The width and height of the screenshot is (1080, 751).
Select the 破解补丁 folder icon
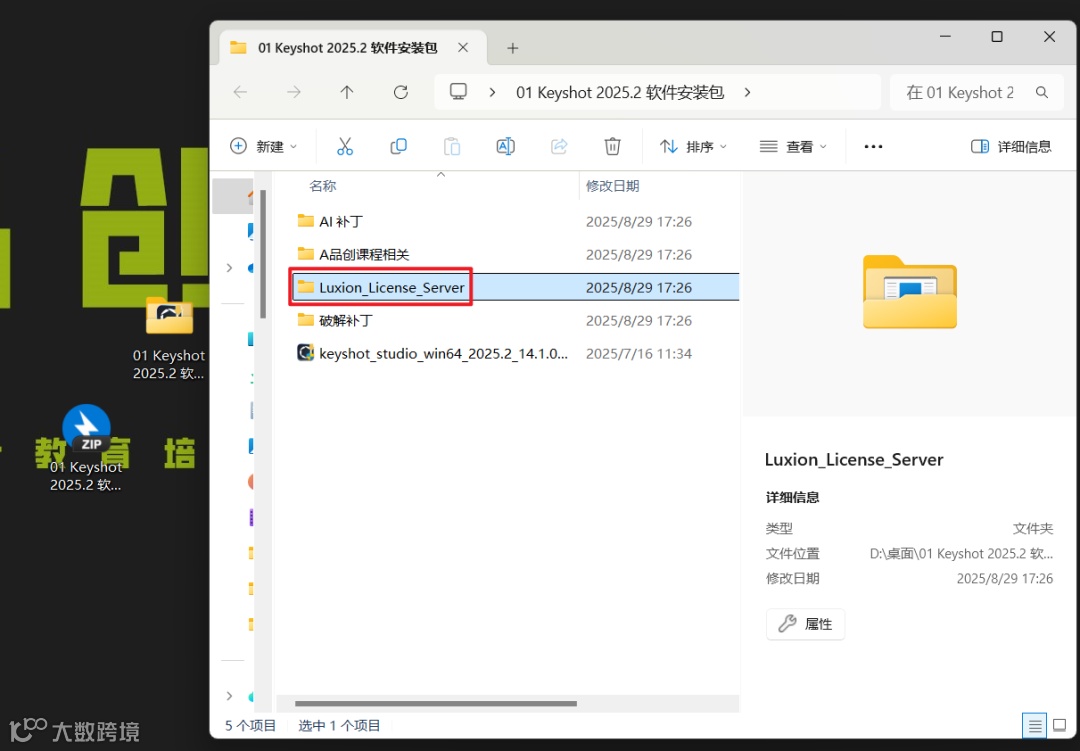pos(305,320)
